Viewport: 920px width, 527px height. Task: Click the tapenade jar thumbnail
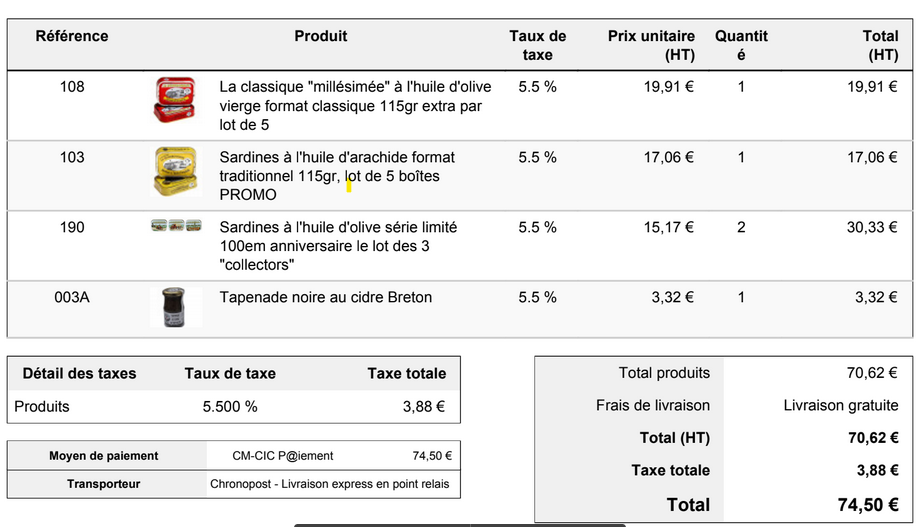pyautogui.click(x=175, y=307)
